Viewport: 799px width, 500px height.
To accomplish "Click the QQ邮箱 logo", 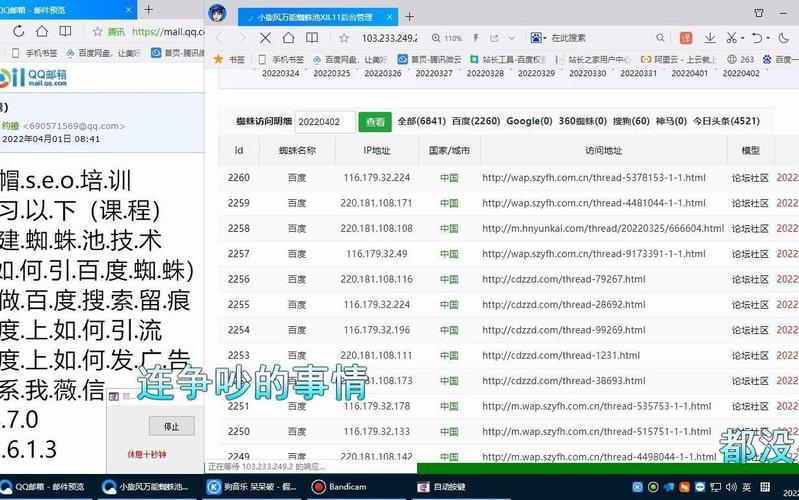I will click(x=33, y=77).
